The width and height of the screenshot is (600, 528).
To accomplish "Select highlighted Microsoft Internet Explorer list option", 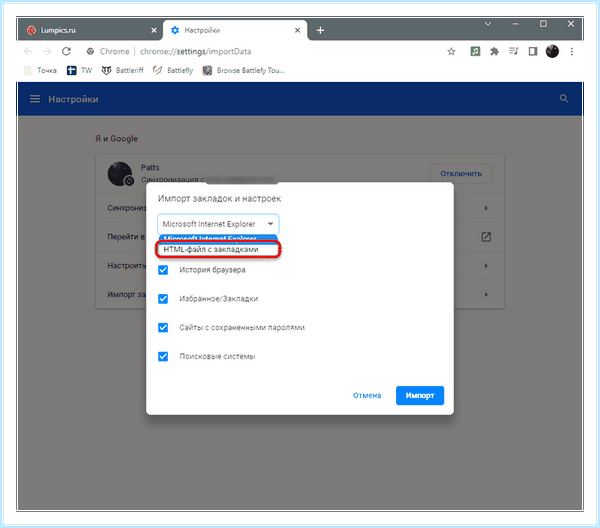I will pos(218,238).
